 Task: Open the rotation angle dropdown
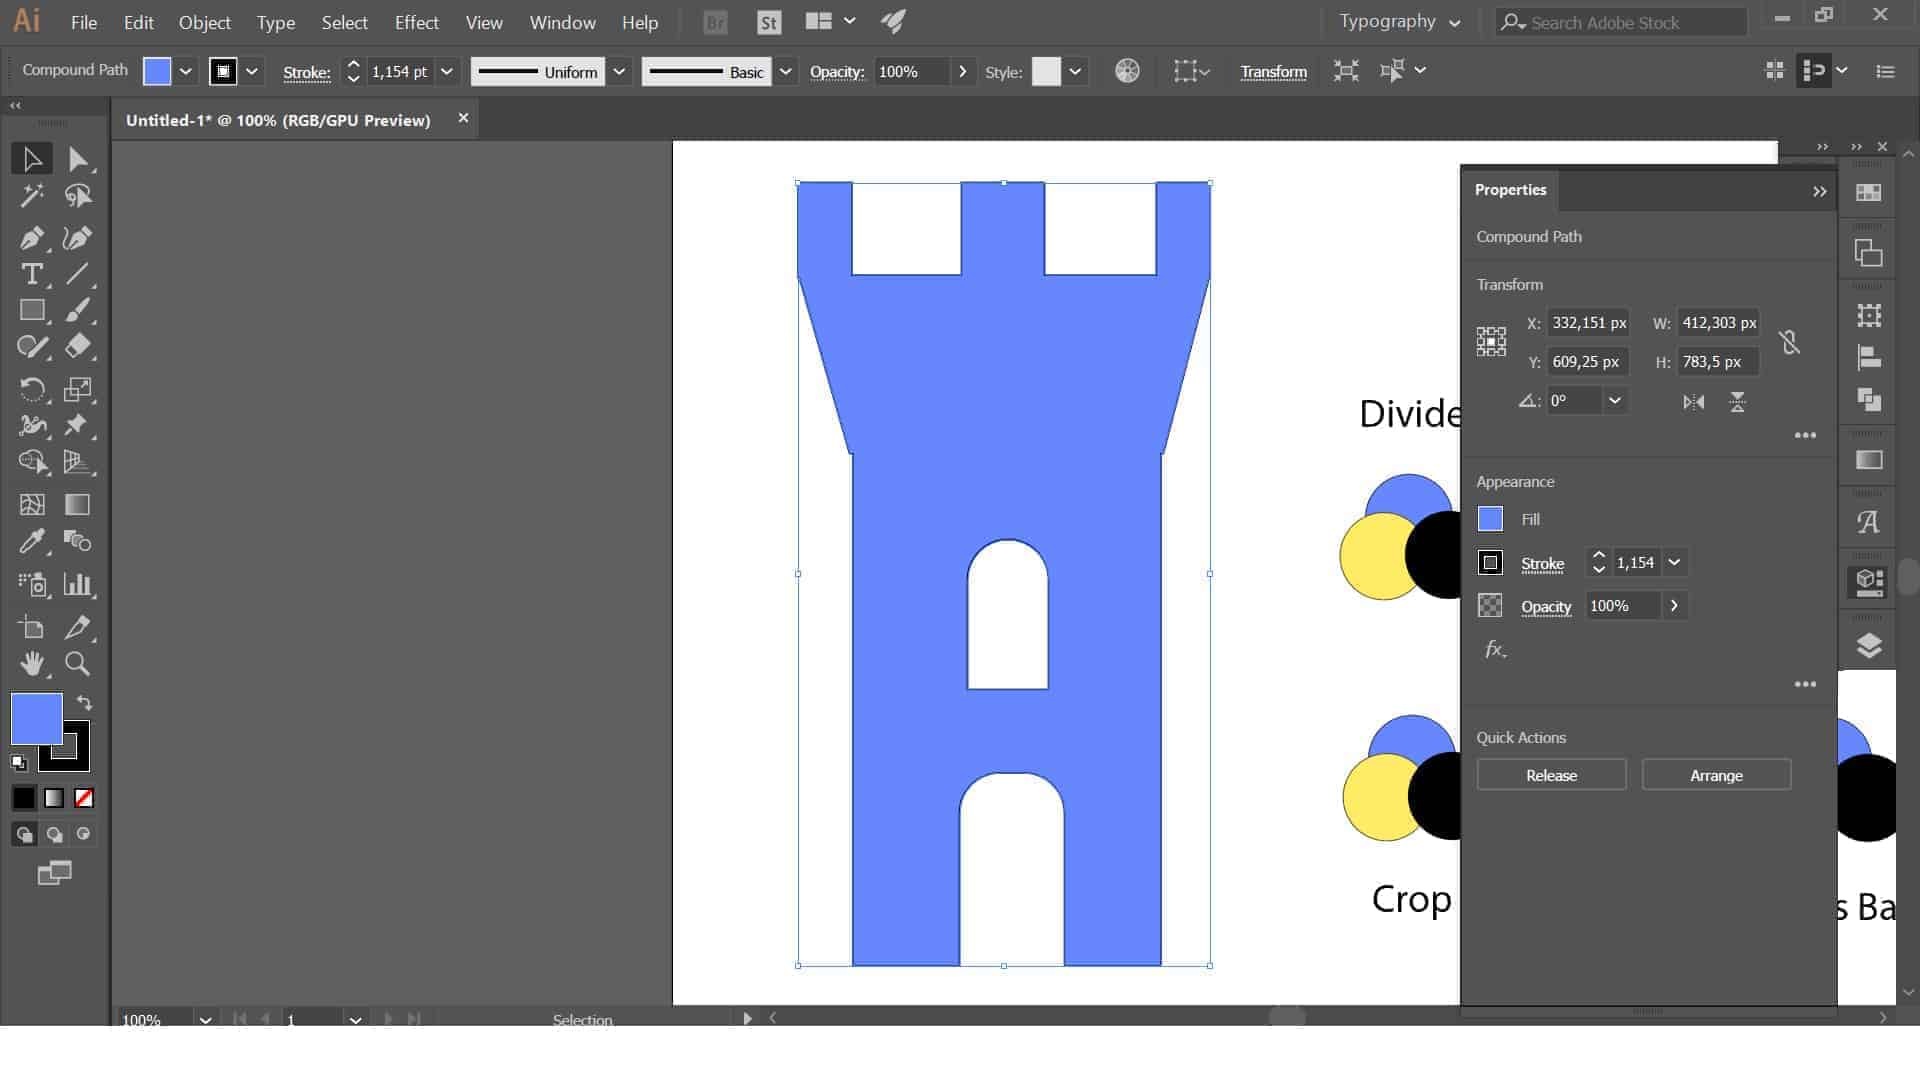(x=1614, y=401)
